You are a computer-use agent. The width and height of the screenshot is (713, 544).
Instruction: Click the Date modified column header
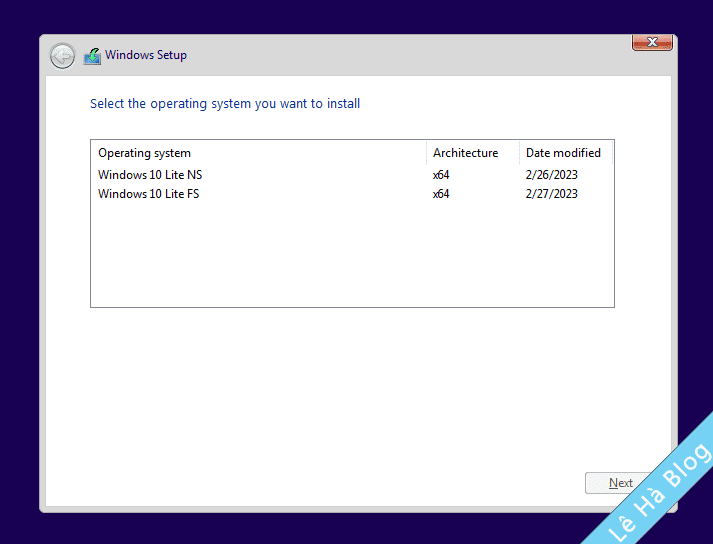click(563, 153)
